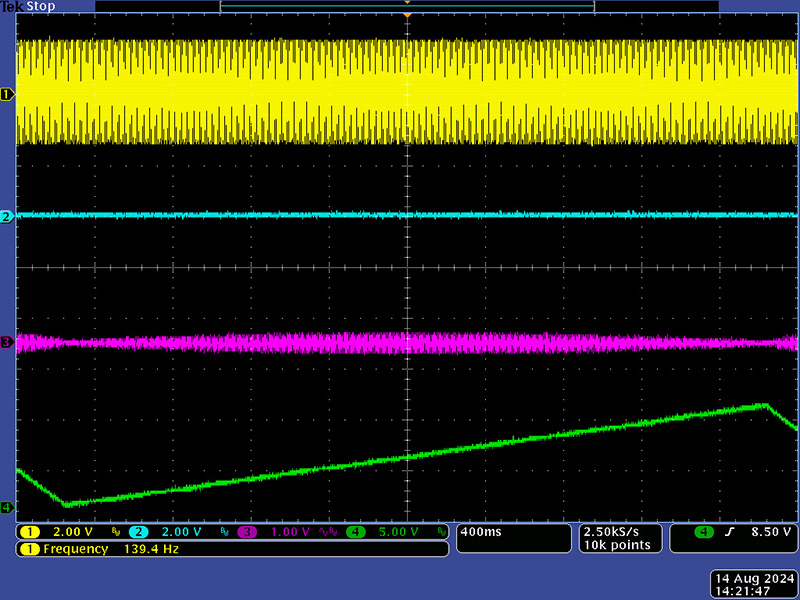The image size is (800, 600).
Task: Click channel 3 scale 1.00 V readout
Action: 290,532
